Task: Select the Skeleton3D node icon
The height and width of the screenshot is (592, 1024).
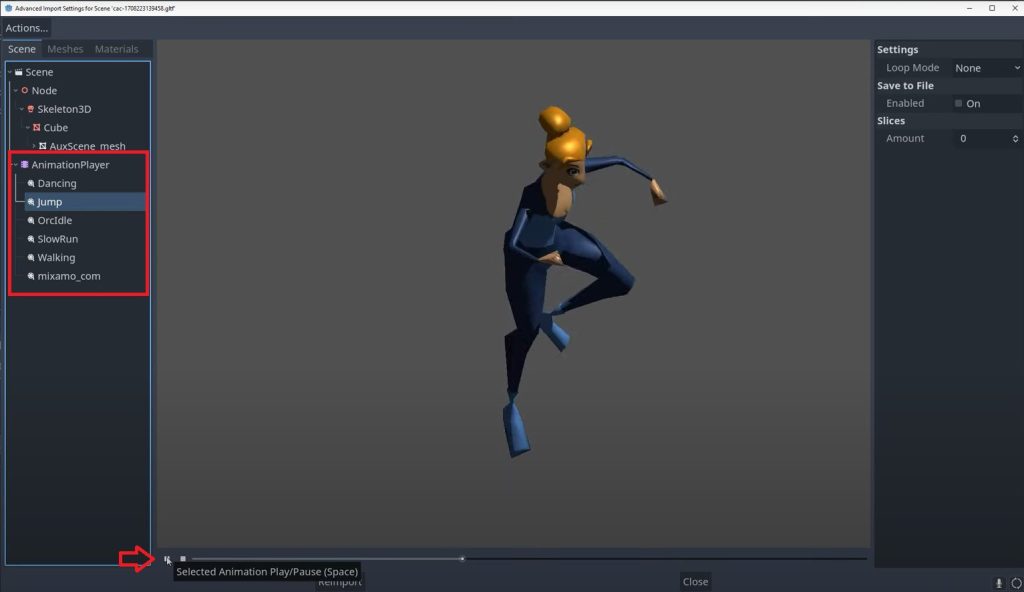Action: 29,109
